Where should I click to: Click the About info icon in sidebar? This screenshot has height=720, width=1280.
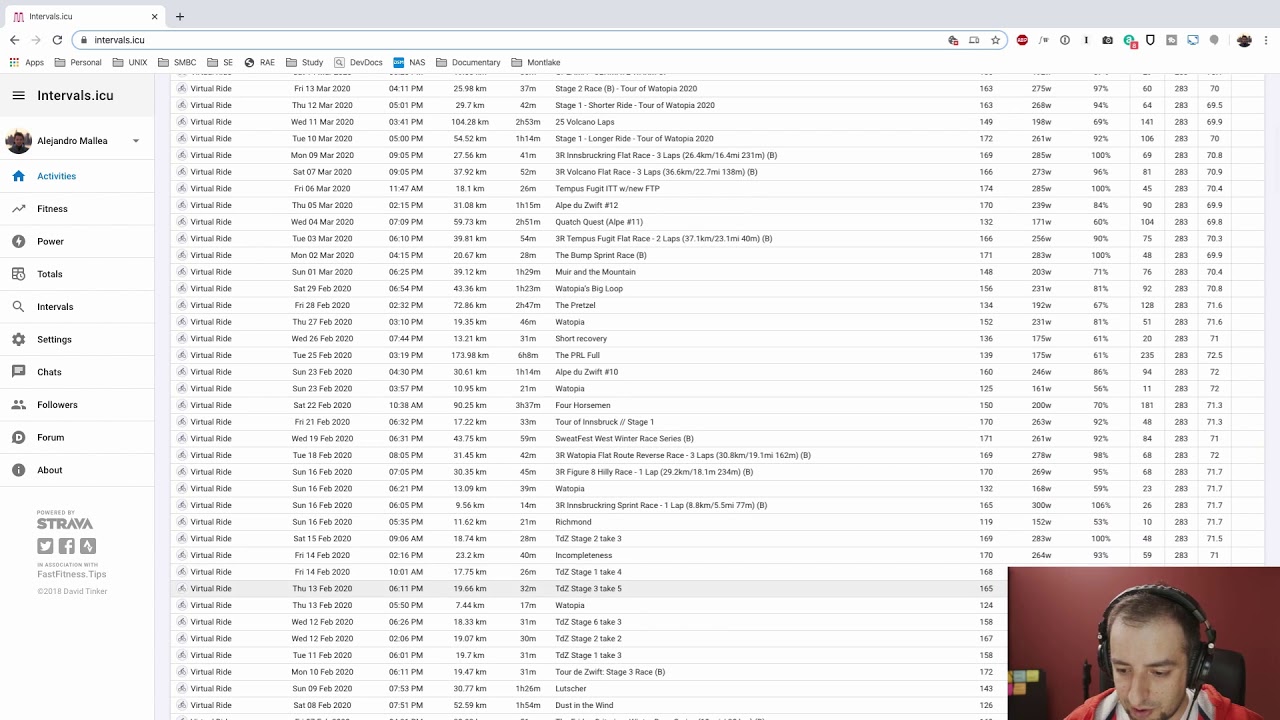coord(18,470)
